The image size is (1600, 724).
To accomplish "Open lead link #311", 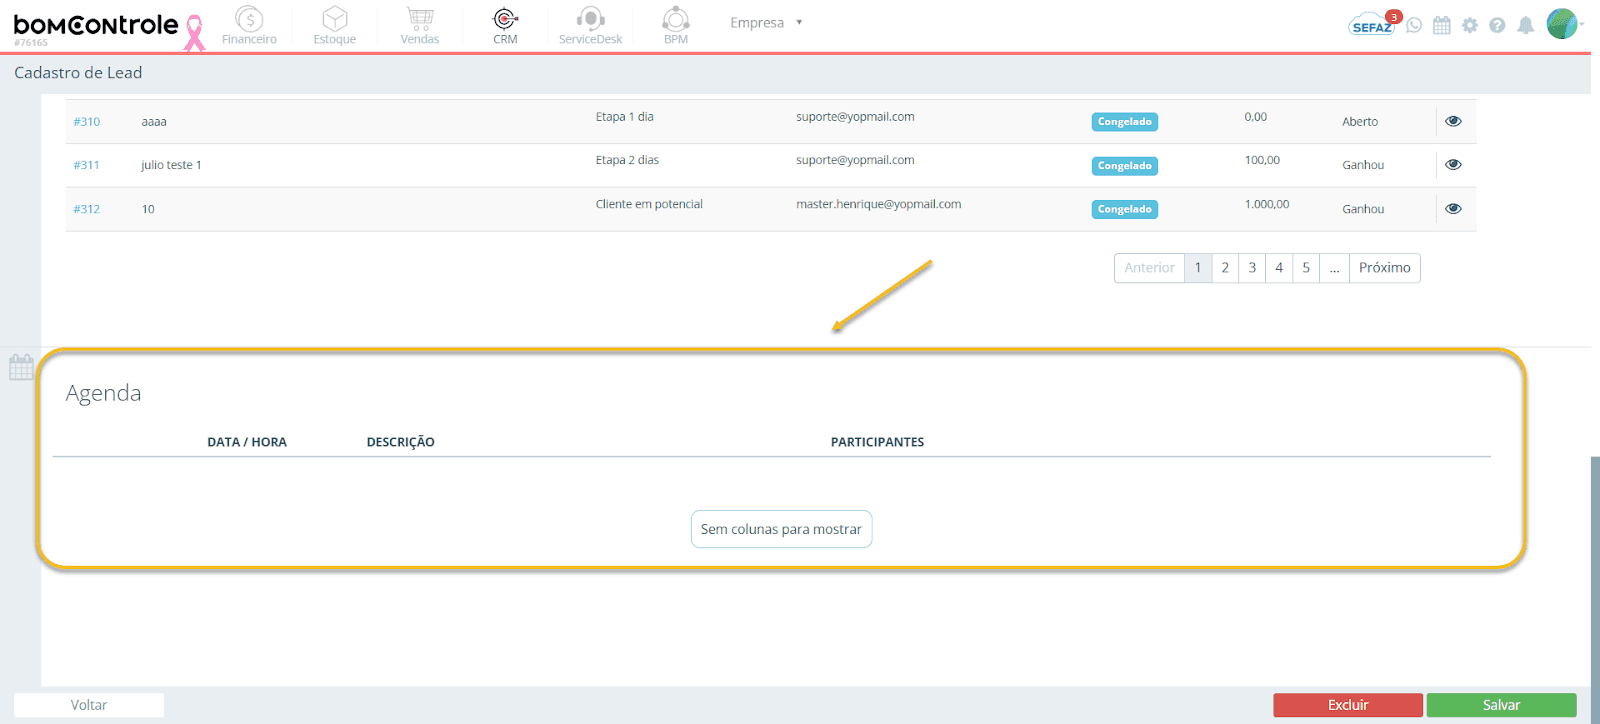I will [x=87, y=165].
